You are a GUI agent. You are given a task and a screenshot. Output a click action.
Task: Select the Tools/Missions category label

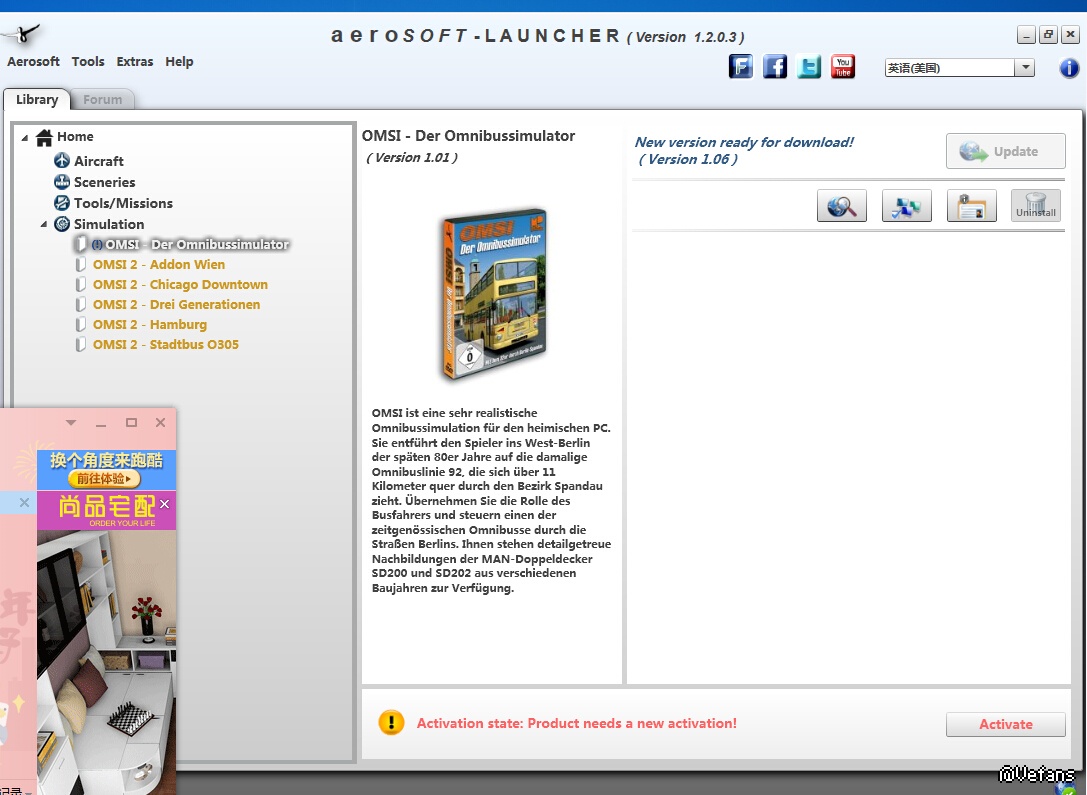point(123,203)
